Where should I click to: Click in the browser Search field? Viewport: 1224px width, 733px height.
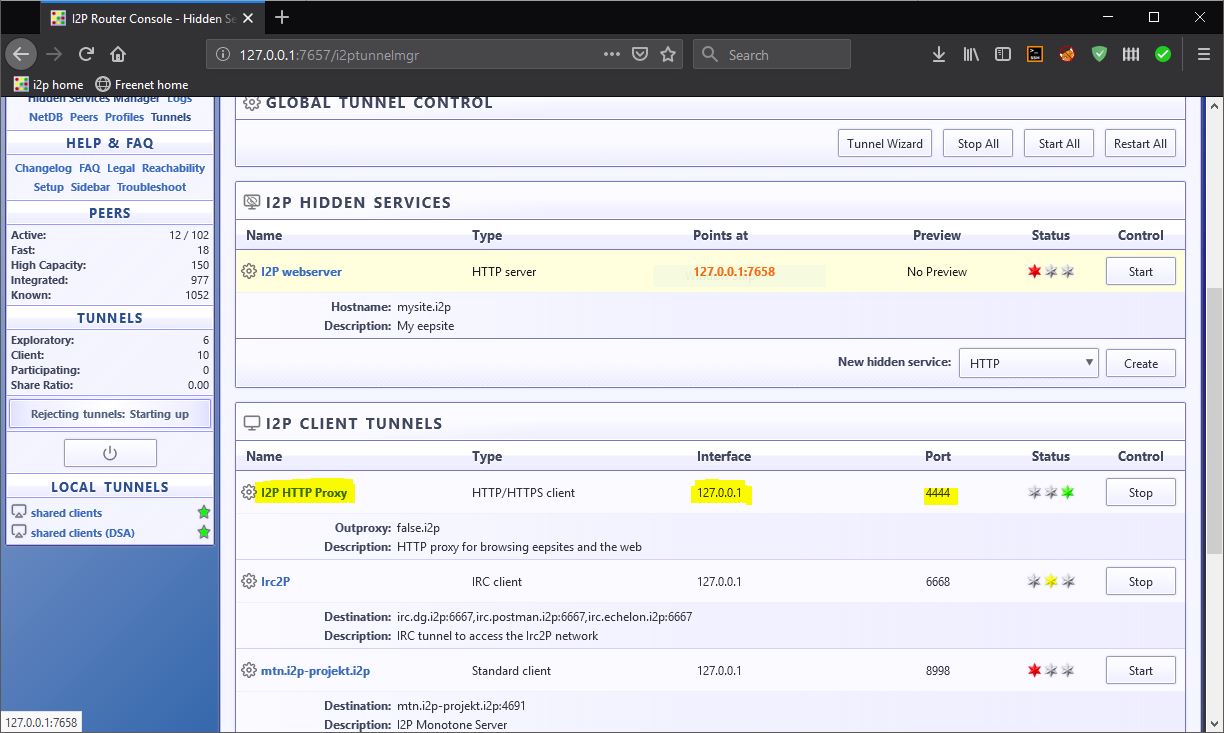click(x=771, y=55)
